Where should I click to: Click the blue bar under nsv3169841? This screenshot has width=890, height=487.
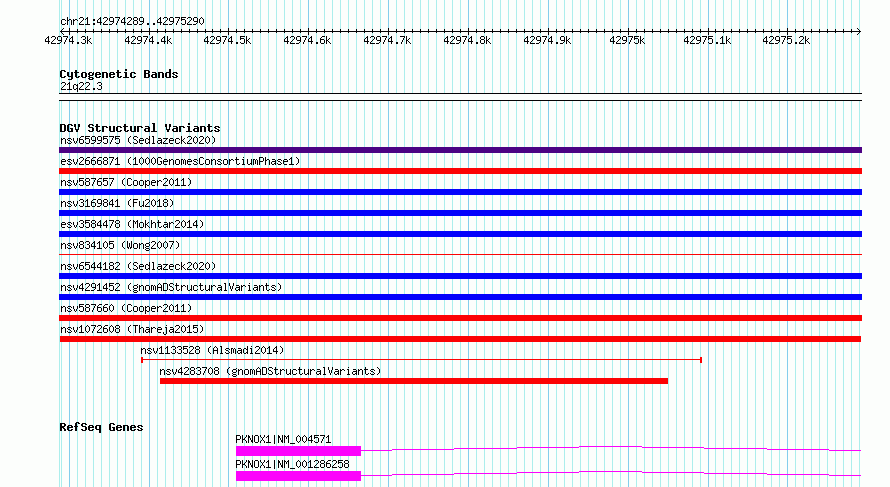(460, 213)
